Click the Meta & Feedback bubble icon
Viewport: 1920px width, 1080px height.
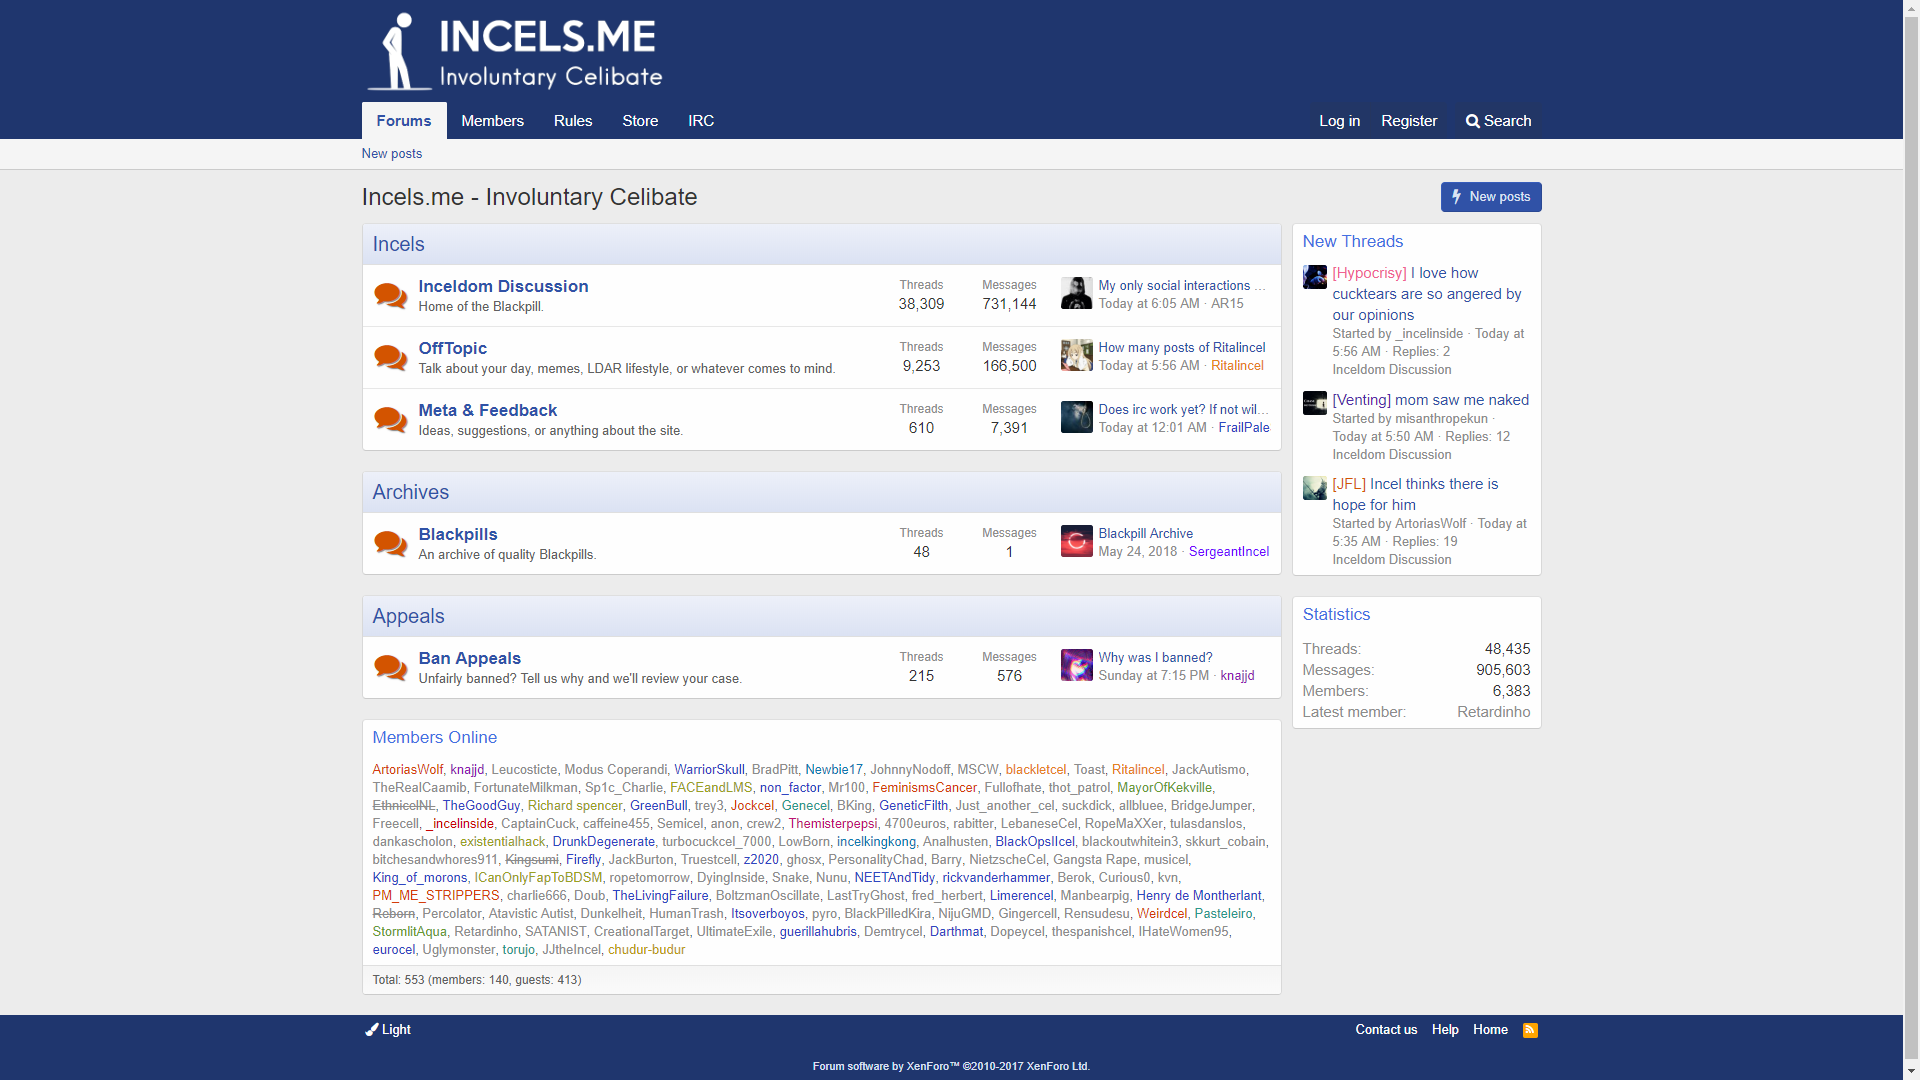390,420
